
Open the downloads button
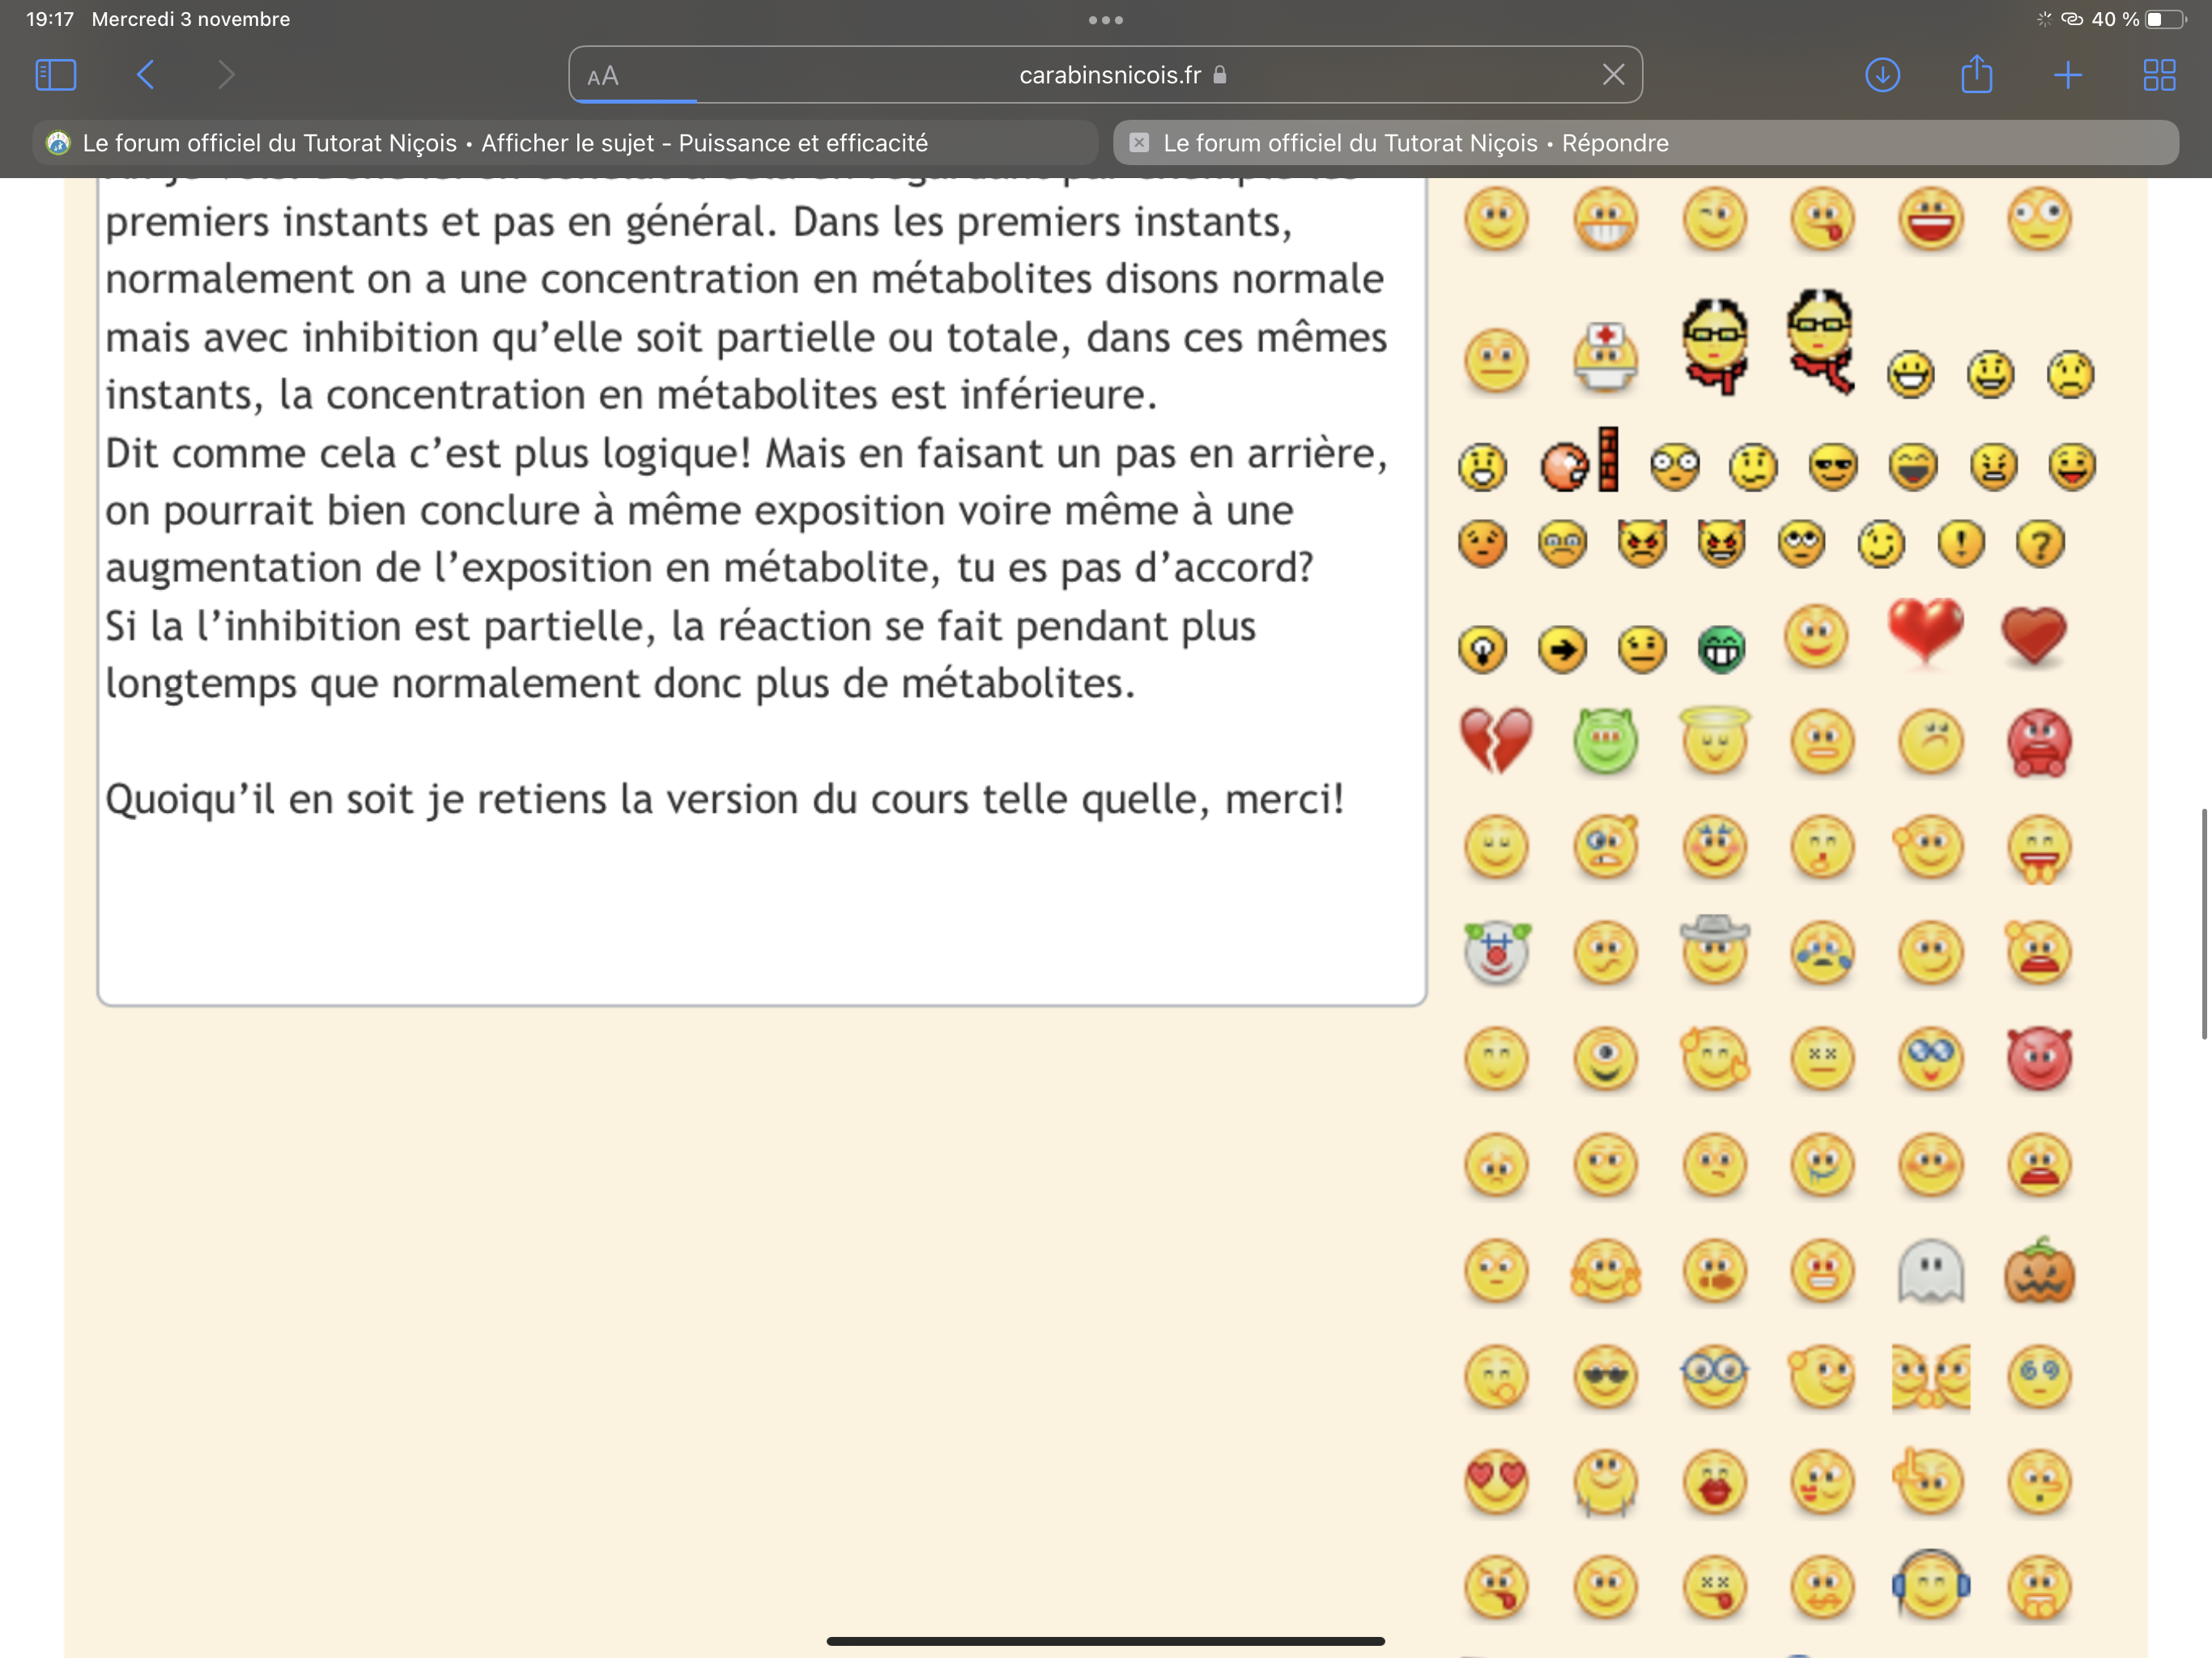click(x=1882, y=75)
